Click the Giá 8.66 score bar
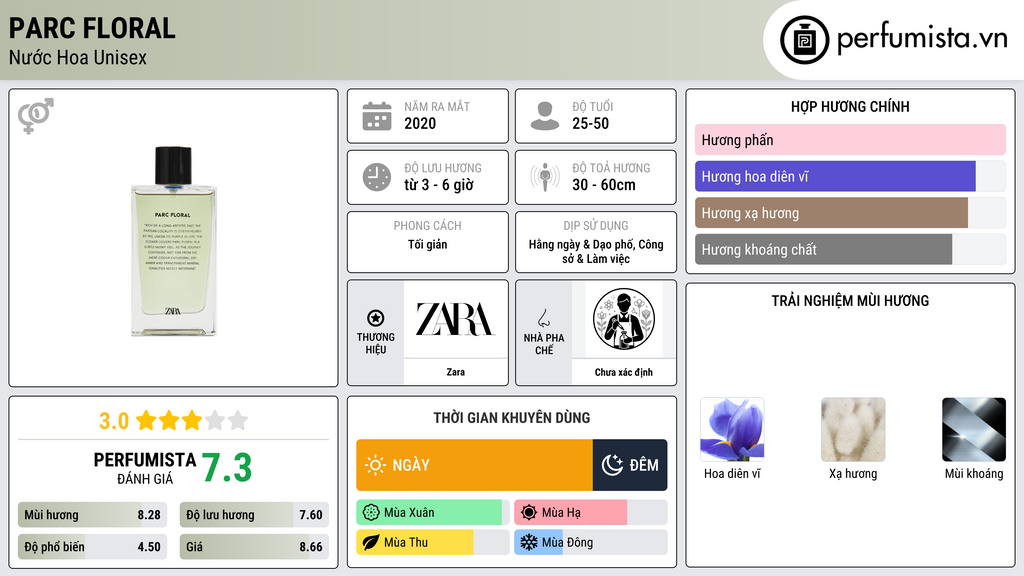 click(x=254, y=547)
